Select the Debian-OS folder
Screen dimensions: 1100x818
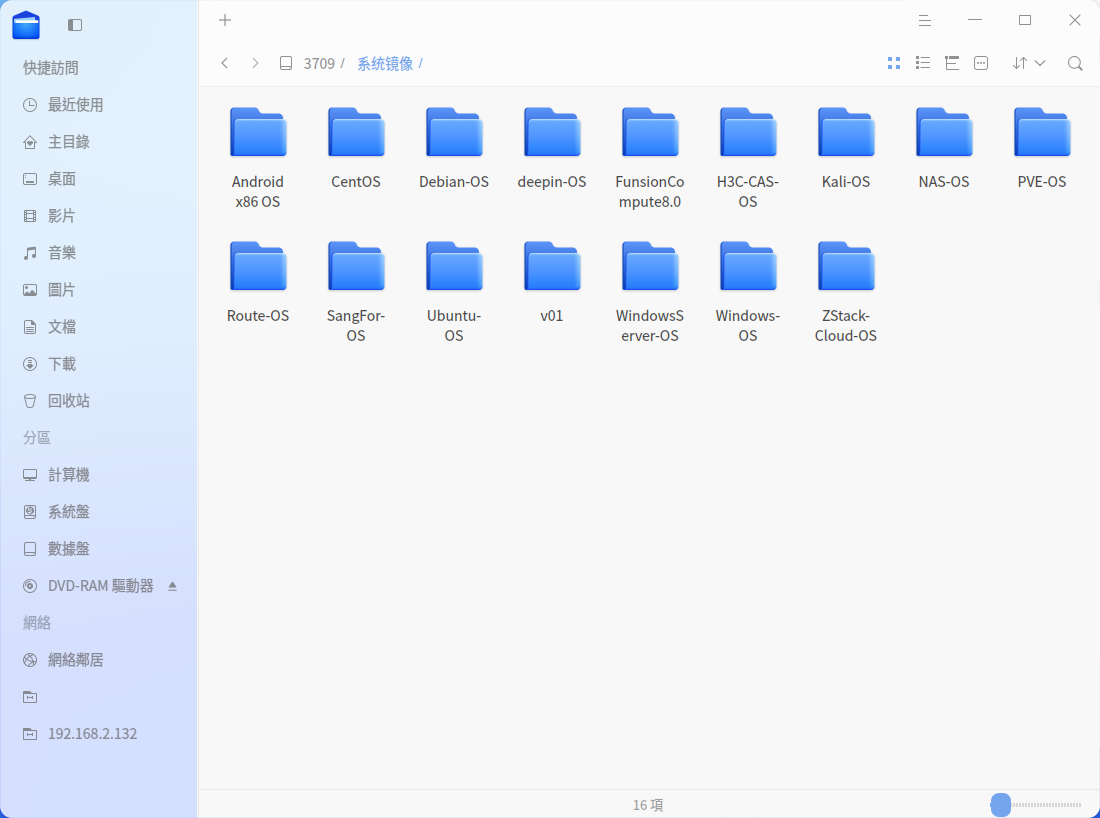click(454, 148)
